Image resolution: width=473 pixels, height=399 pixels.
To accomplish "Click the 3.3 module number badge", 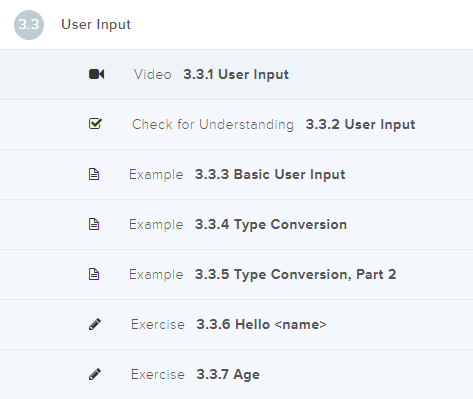I will click(29, 25).
